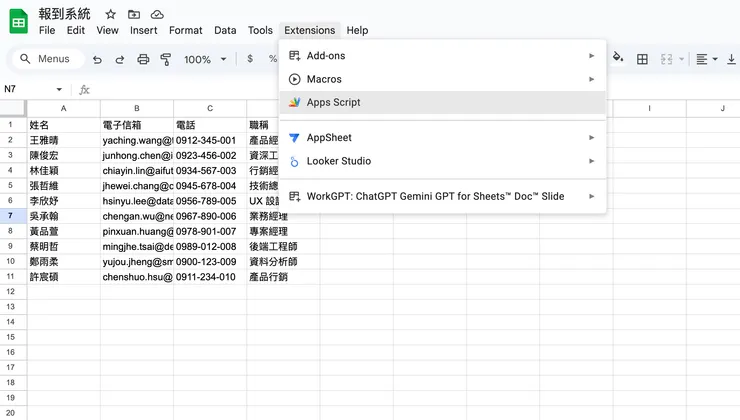The height and width of the screenshot is (420, 740).
Task: Close the Extensions menu
Action: pyautogui.click(x=310, y=31)
